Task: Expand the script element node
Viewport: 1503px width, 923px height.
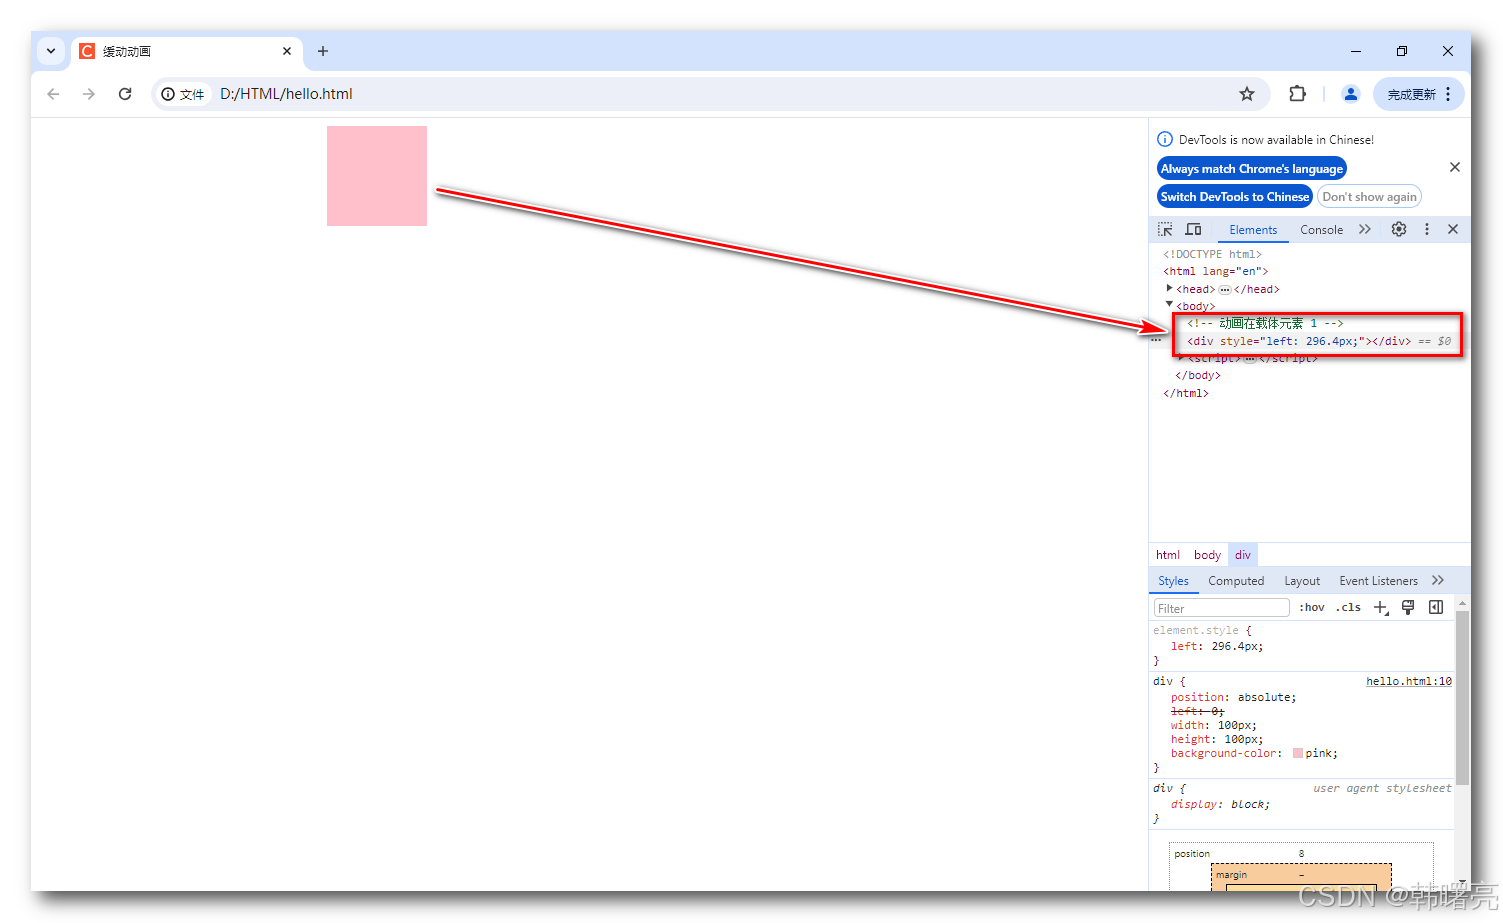Action: (1181, 357)
